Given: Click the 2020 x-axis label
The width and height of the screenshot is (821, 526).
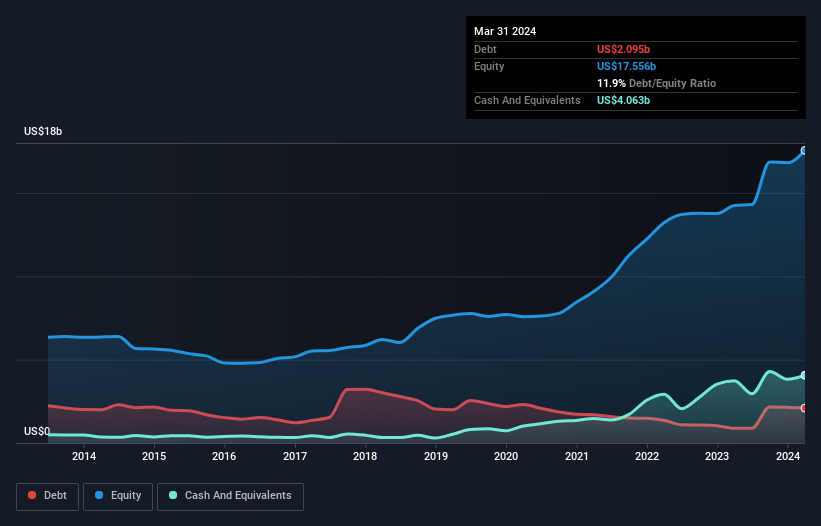Looking at the screenshot, I should [506, 456].
